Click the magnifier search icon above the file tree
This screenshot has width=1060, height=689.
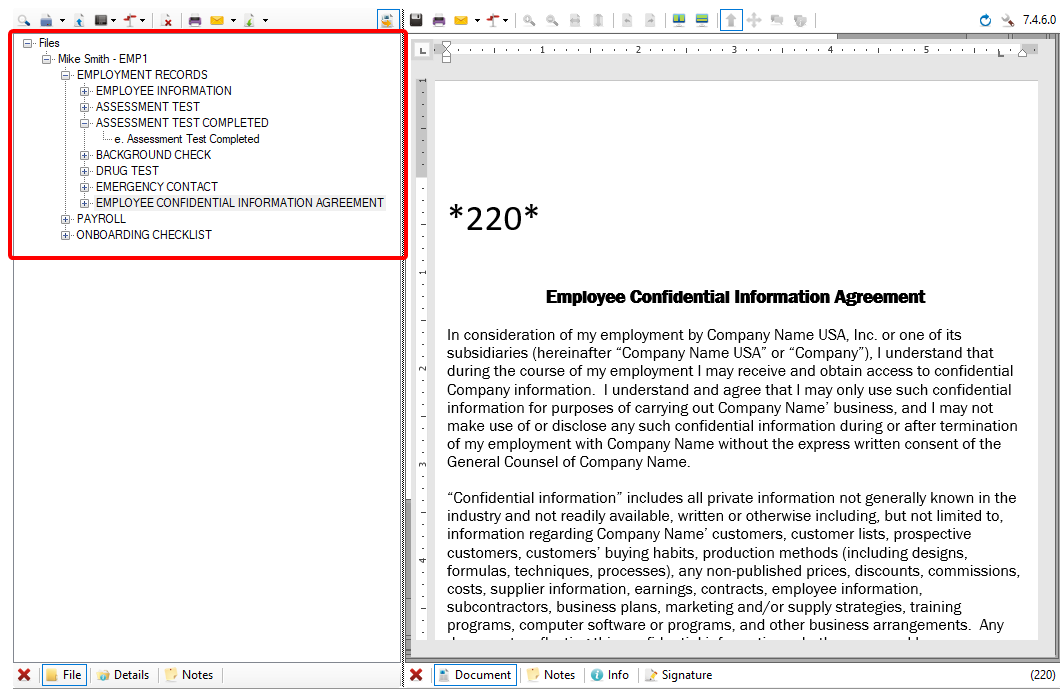[x=24, y=20]
